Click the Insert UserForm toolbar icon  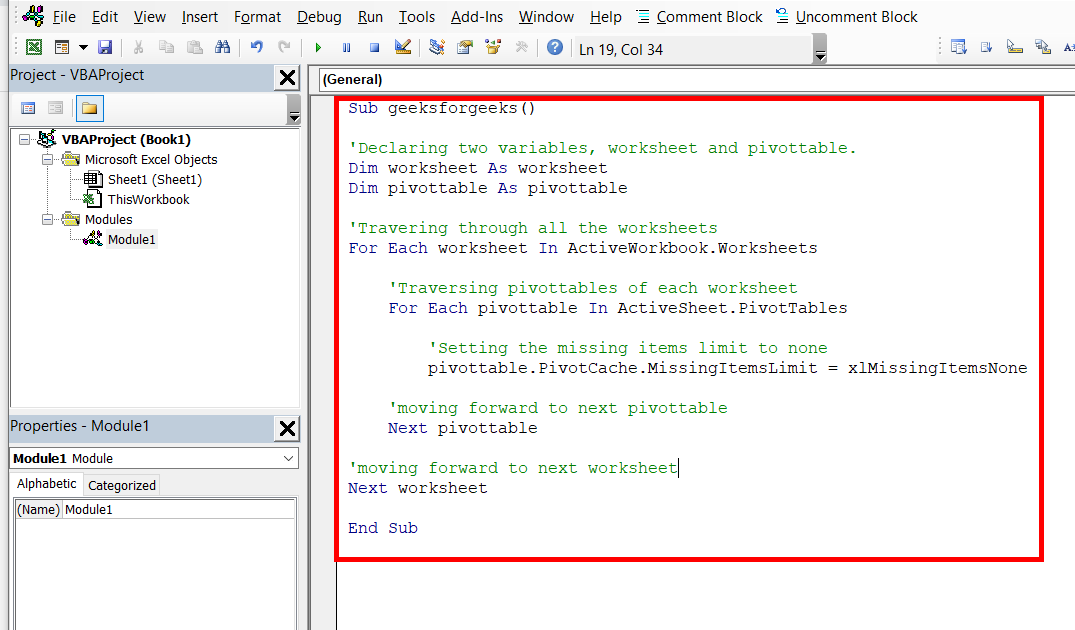coord(62,47)
